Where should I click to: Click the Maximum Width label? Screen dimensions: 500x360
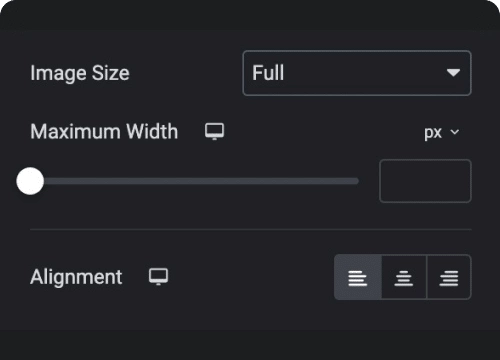coord(104,131)
